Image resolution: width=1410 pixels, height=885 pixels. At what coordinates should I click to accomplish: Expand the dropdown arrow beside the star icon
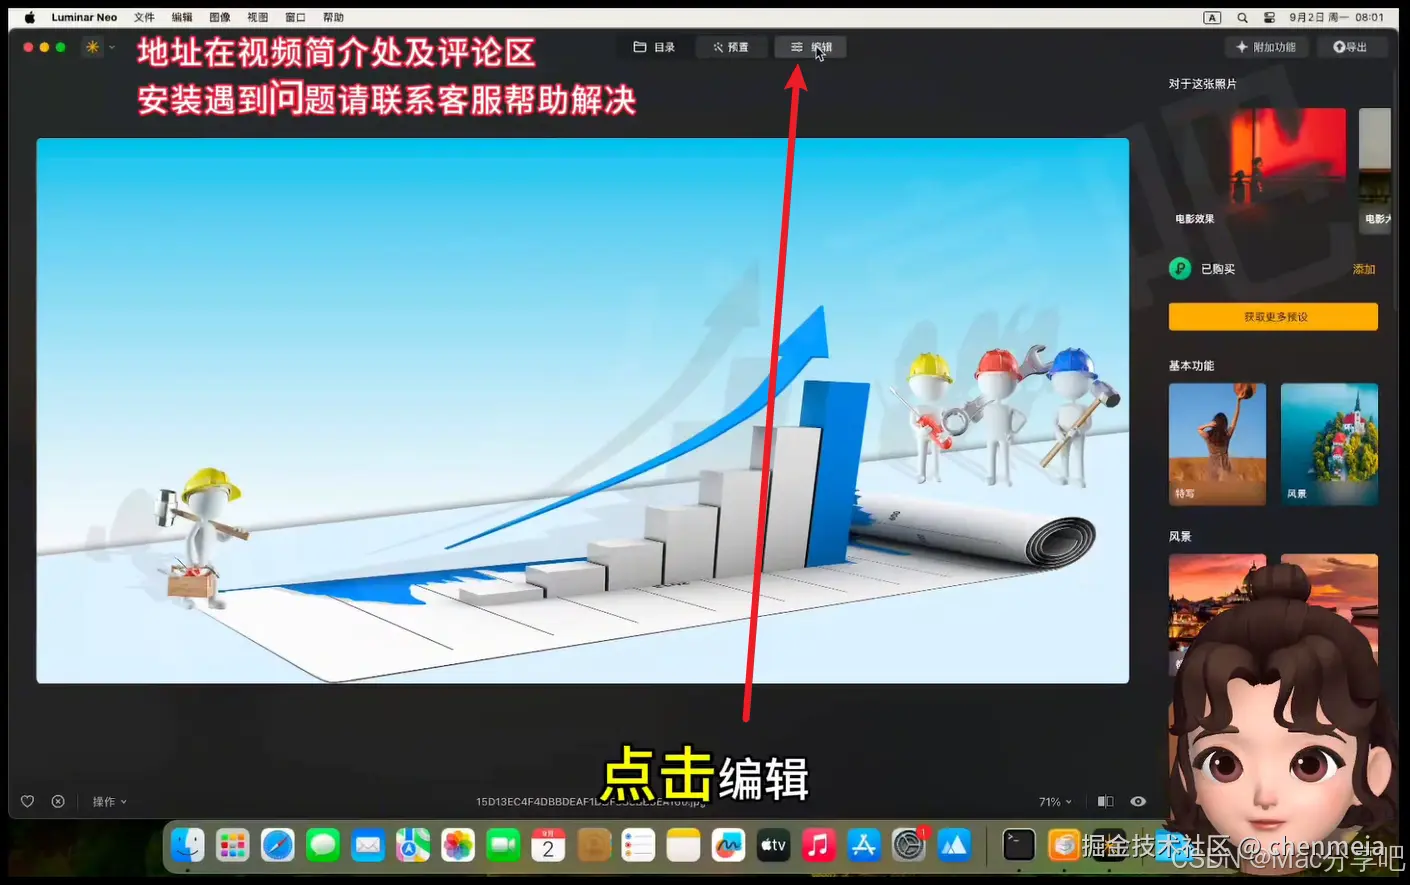[110, 46]
